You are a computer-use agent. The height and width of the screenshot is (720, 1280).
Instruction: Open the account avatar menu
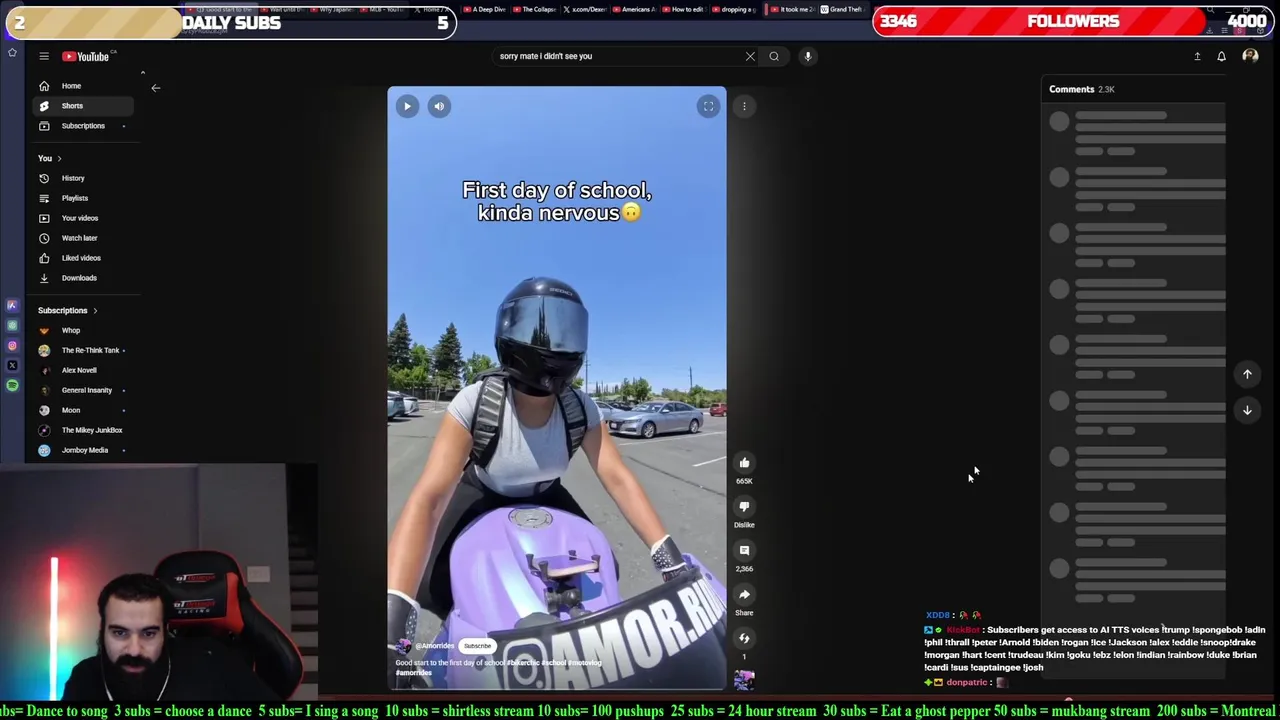(1250, 56)
